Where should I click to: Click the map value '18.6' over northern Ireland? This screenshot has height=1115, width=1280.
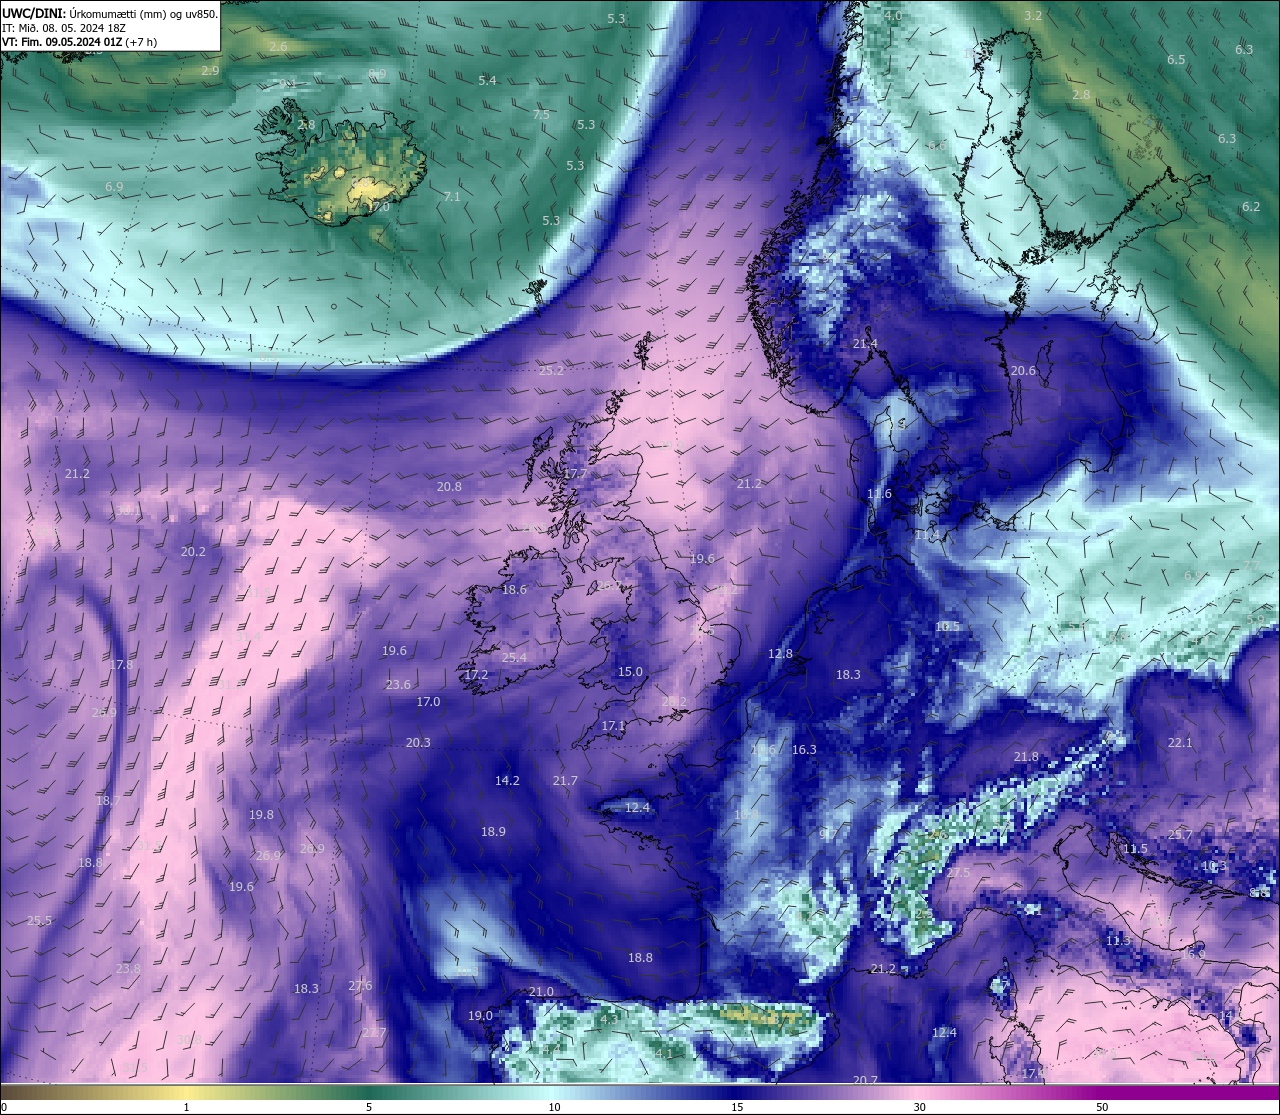[514, 590]
